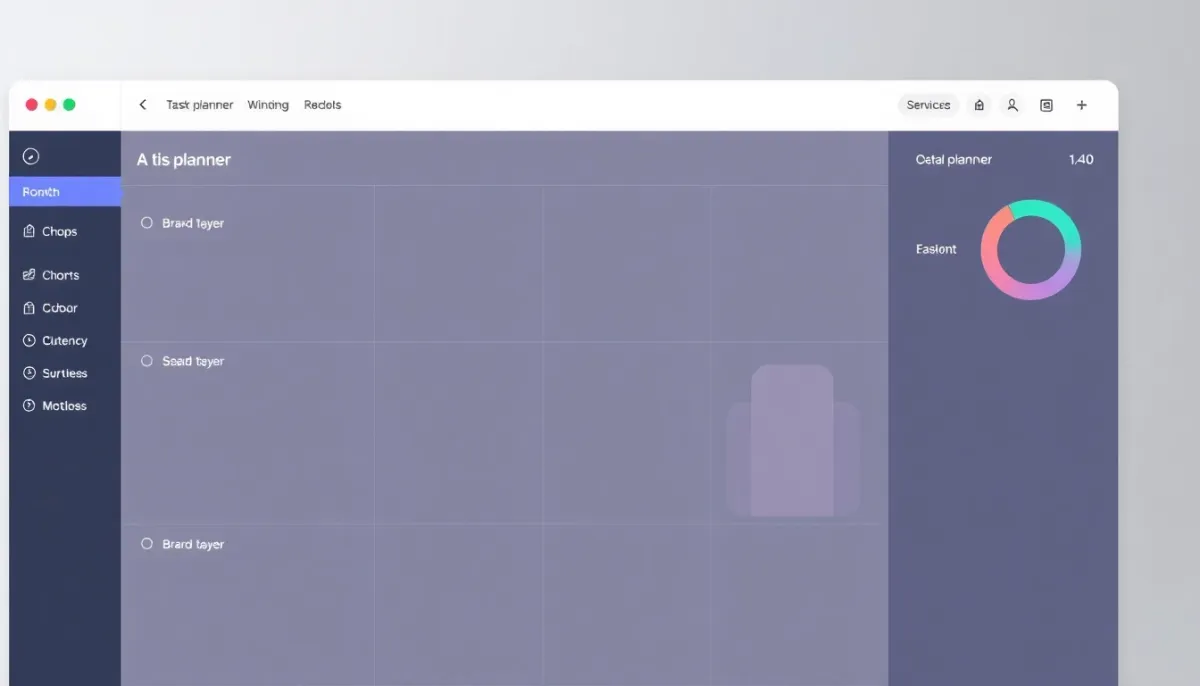Go back using the left chevron
Image resolution: width=1200 pixels, height=686 pixels.
(x=143, y=105)
